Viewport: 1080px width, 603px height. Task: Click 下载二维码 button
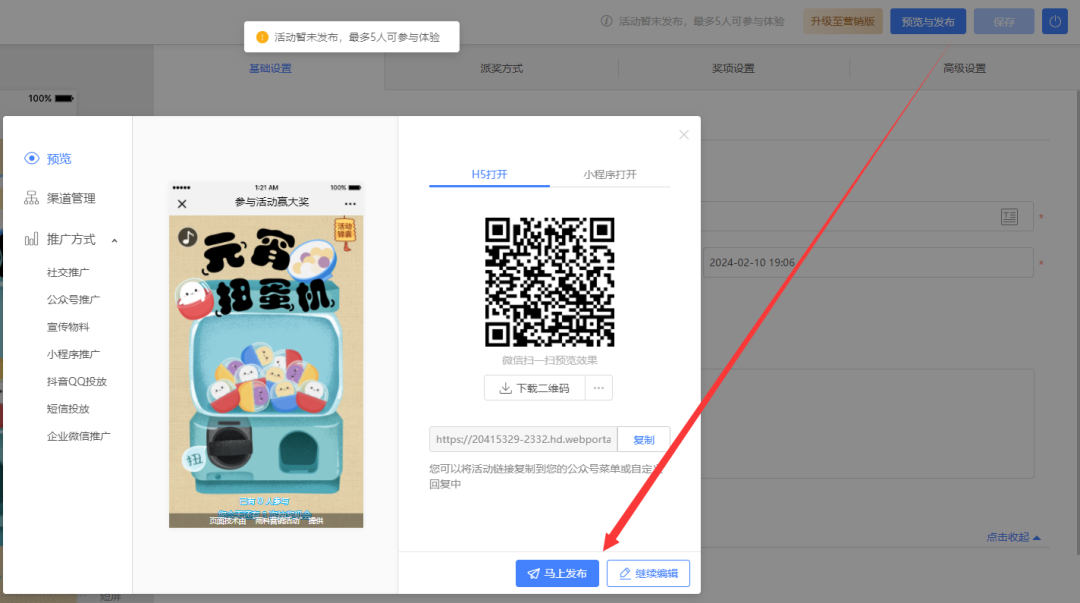click(534, 388)
